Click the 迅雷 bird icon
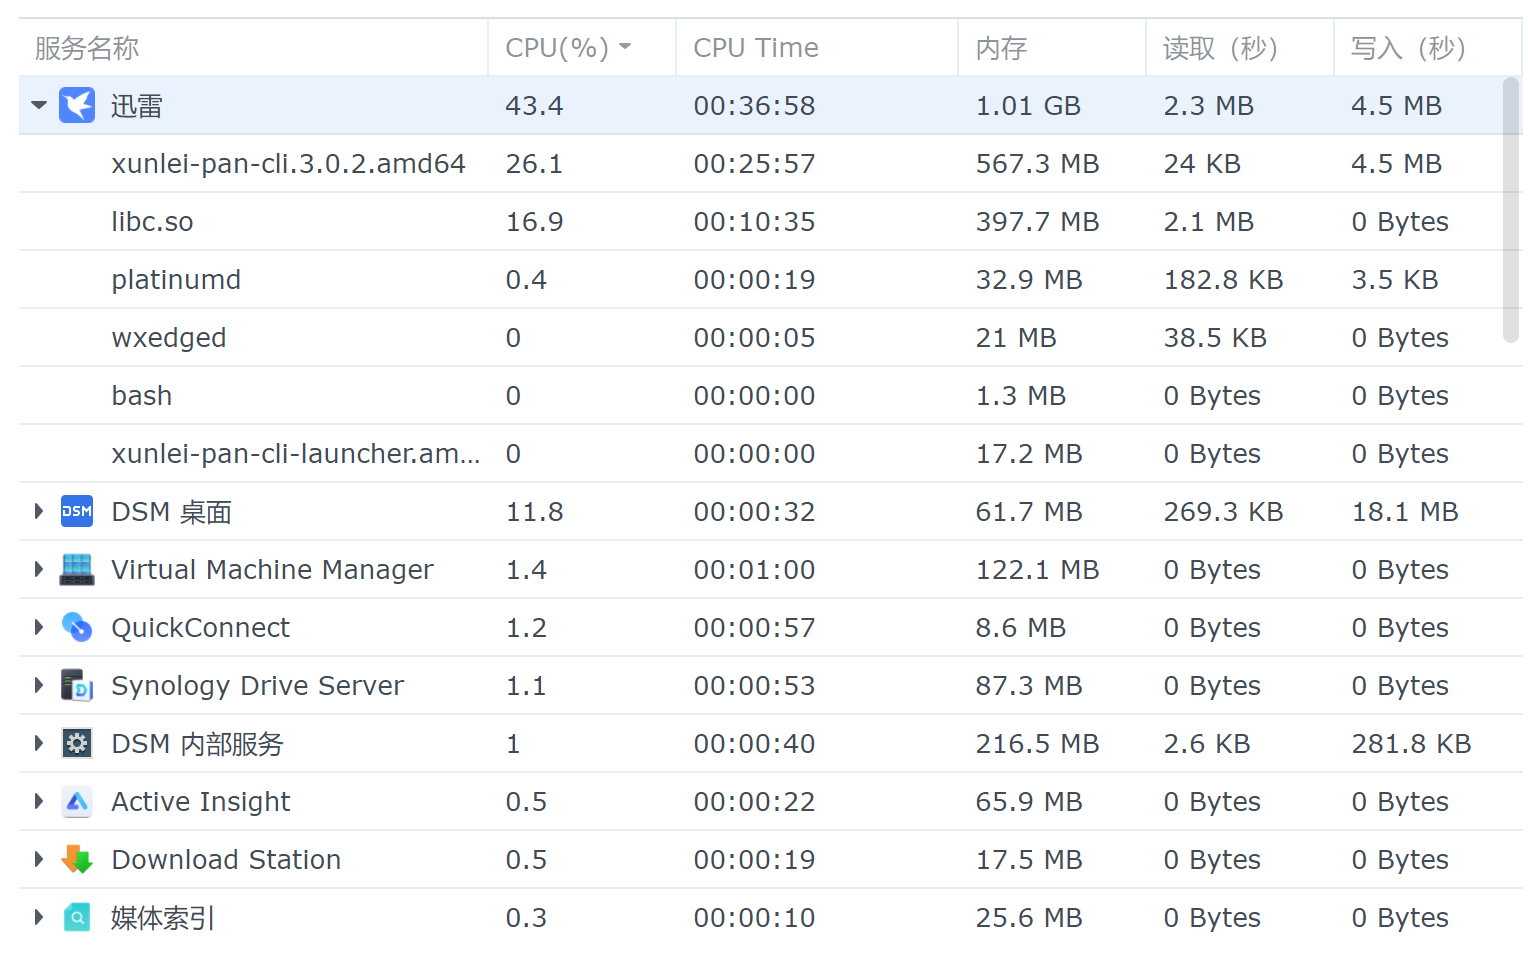 77,105
